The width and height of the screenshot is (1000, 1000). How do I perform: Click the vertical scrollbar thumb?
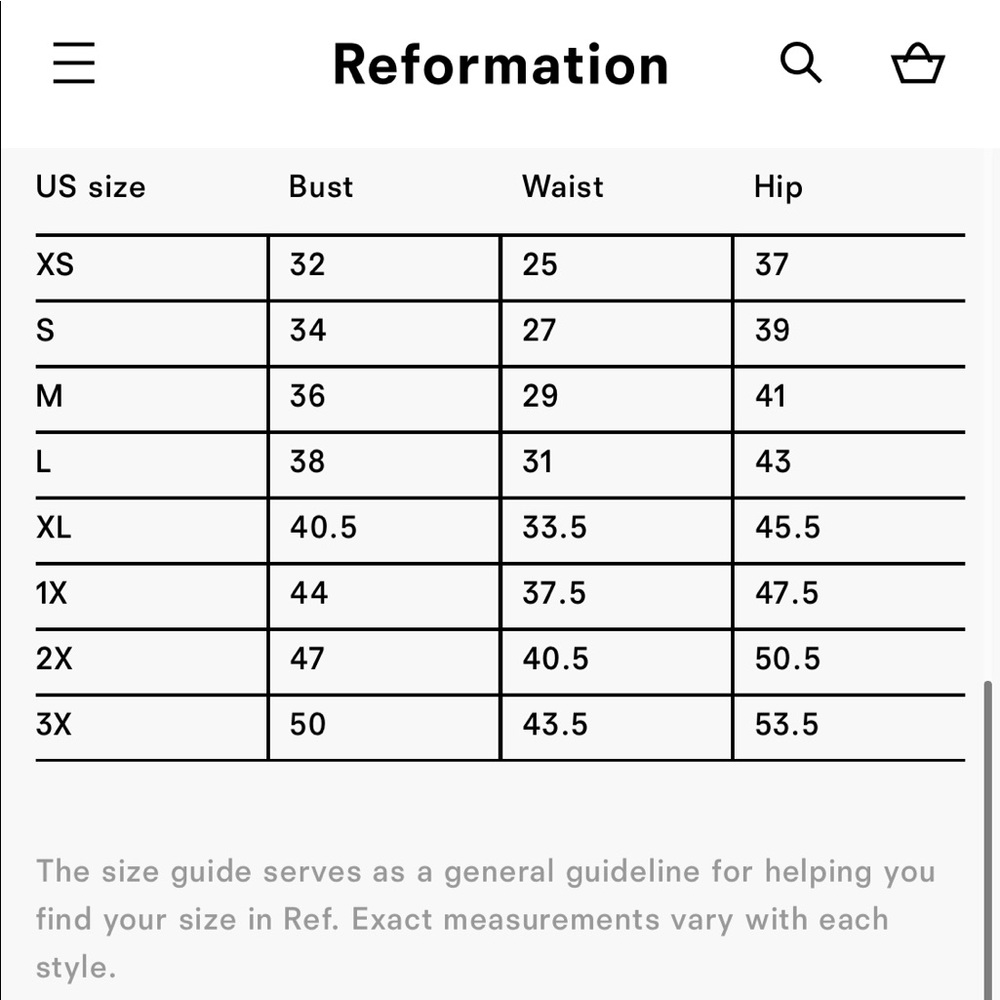tap(989, 841)
